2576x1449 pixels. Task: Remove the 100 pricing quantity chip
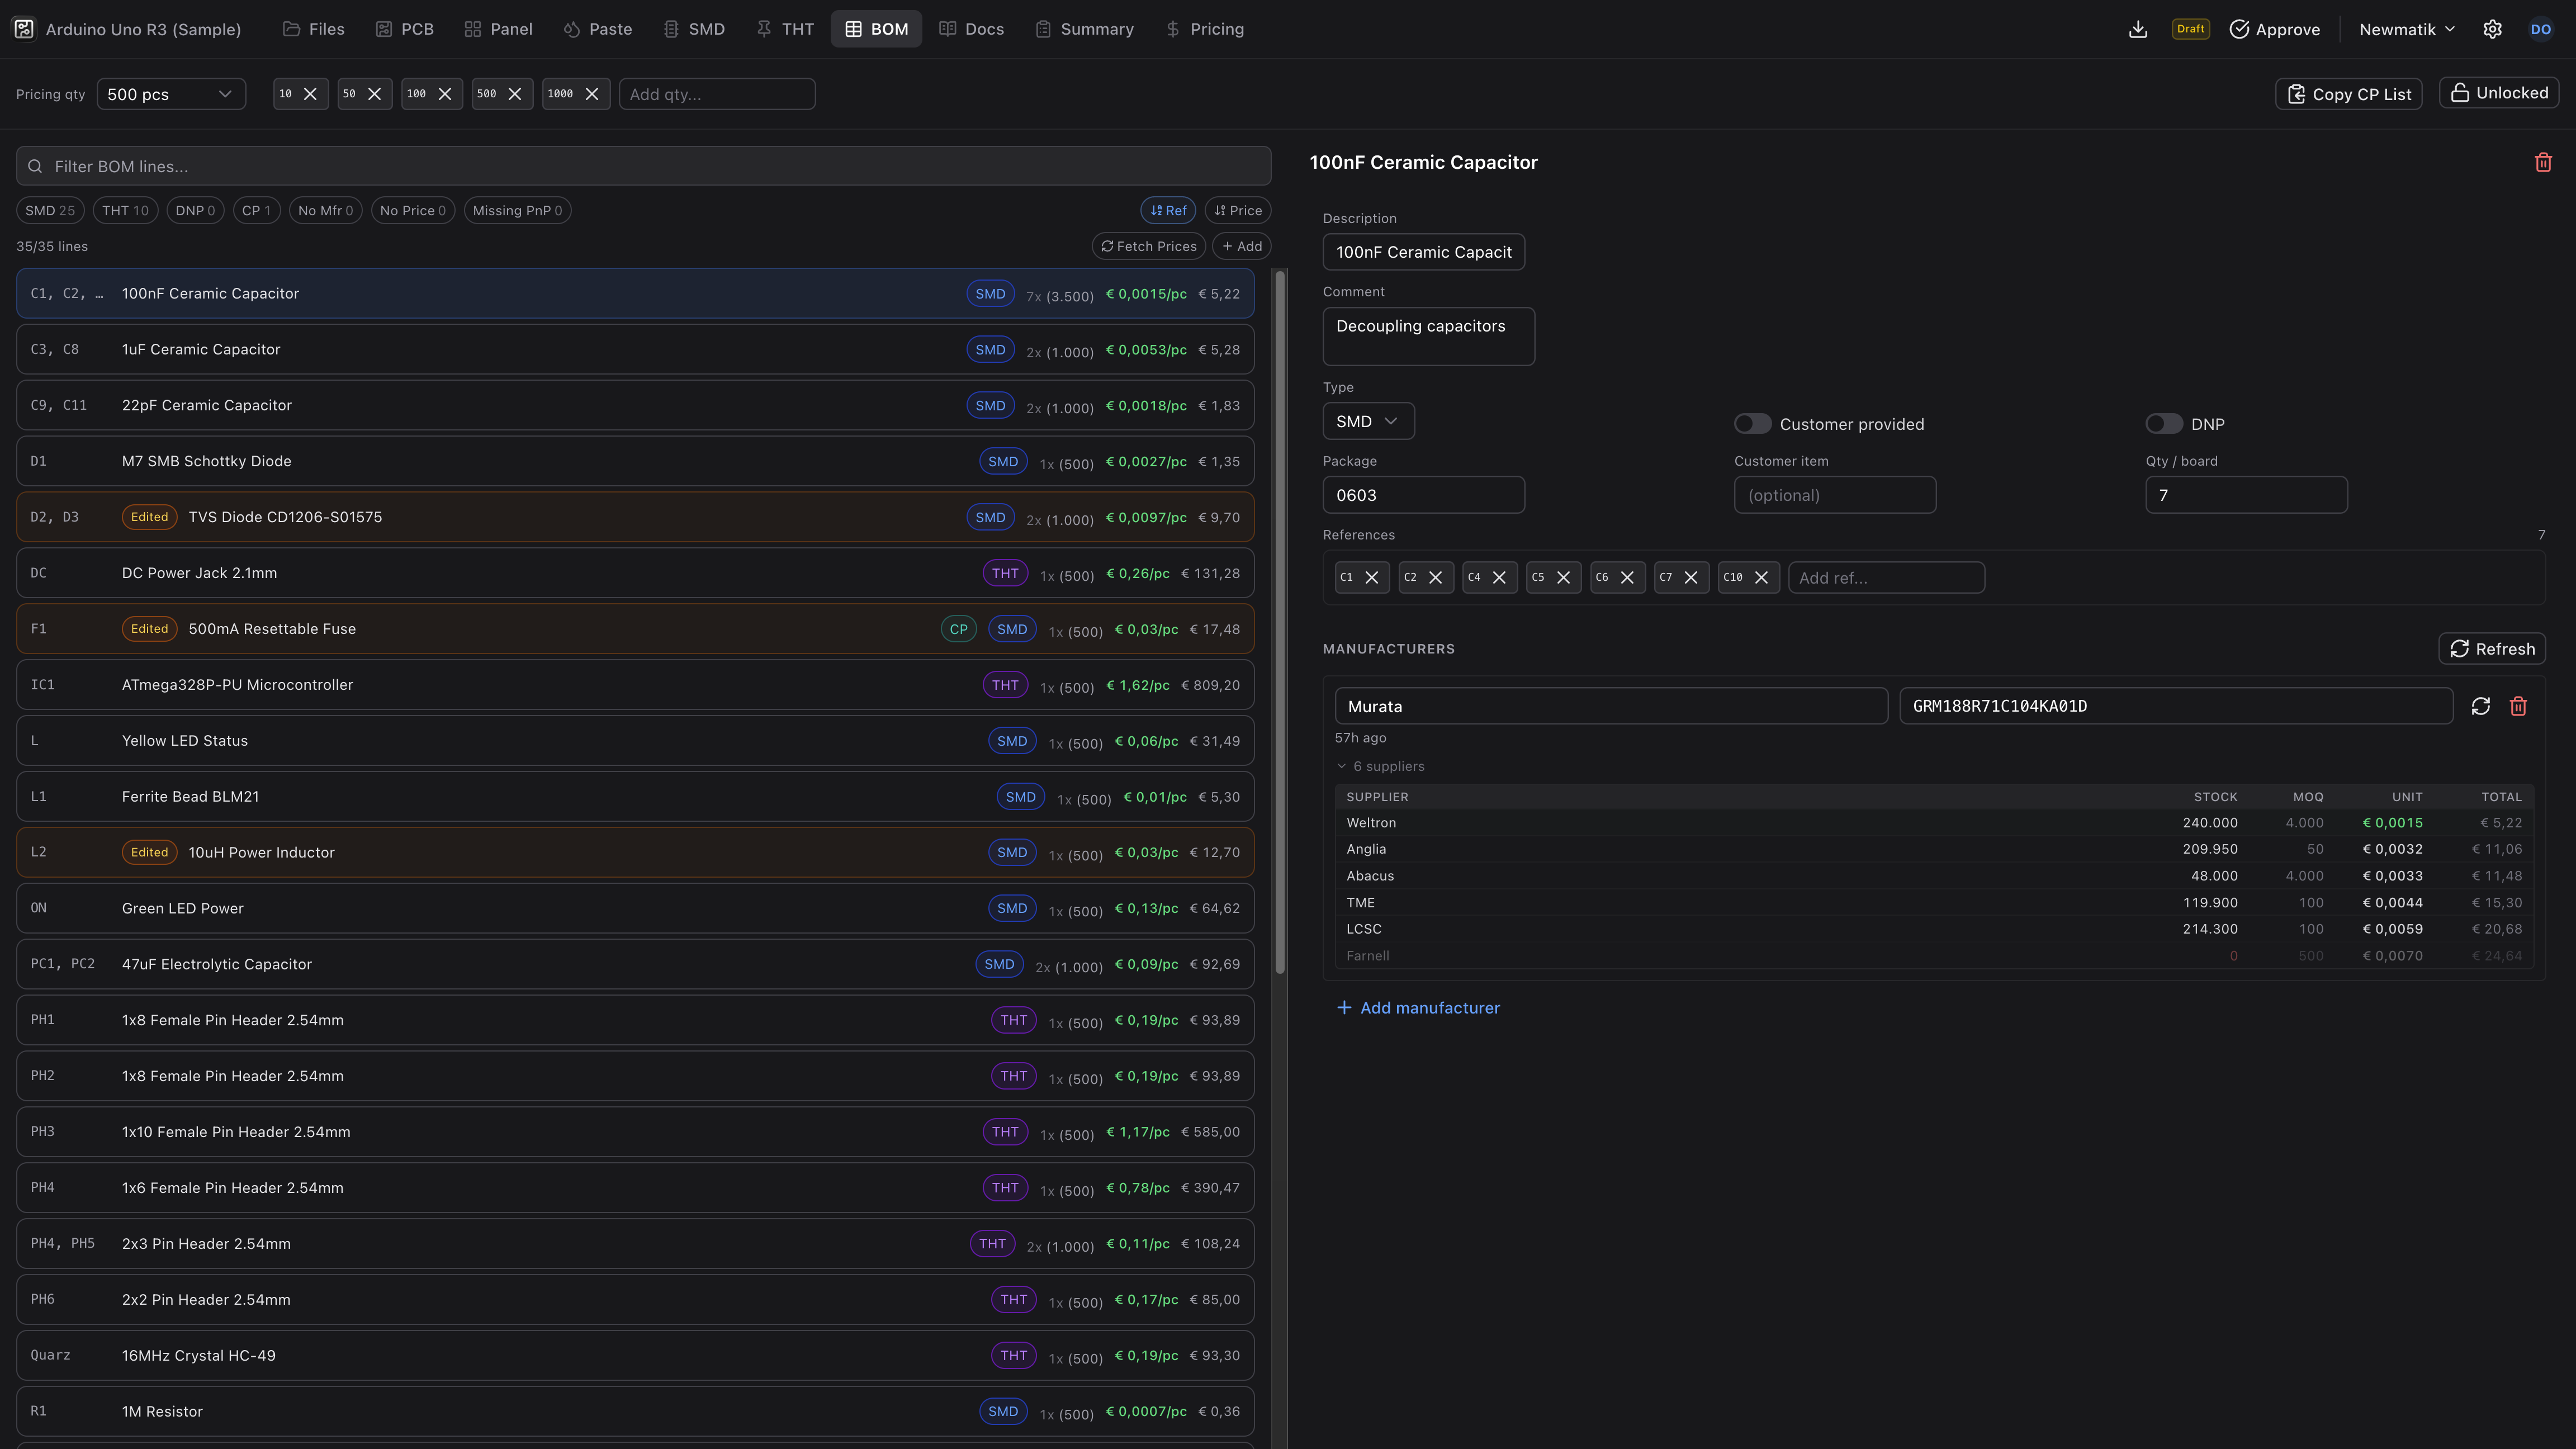[x=445, y=94]
